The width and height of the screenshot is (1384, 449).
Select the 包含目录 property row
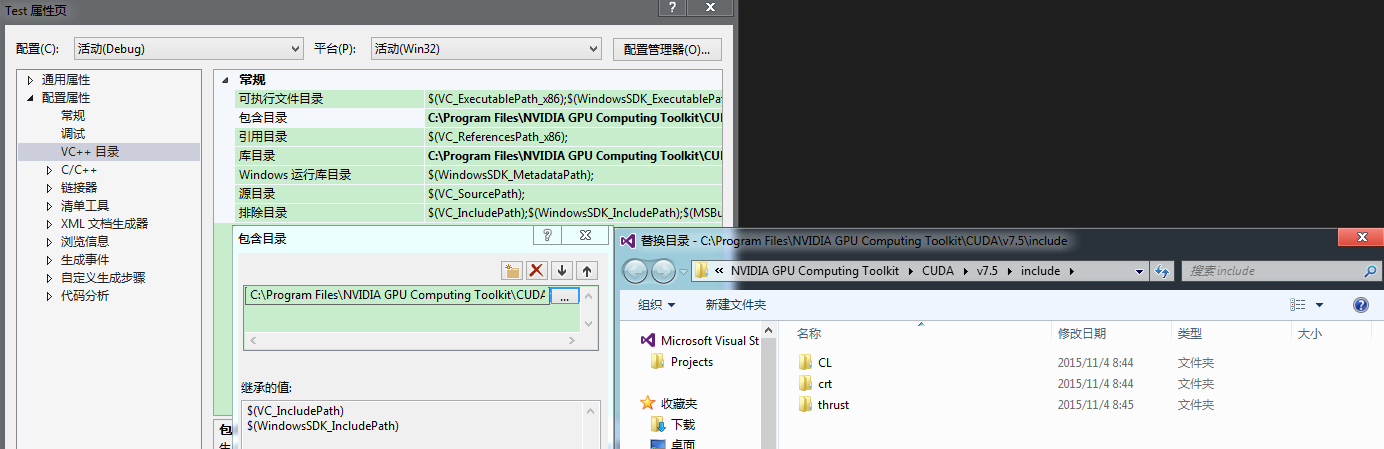pyautogui.click(x=477, y=118)
